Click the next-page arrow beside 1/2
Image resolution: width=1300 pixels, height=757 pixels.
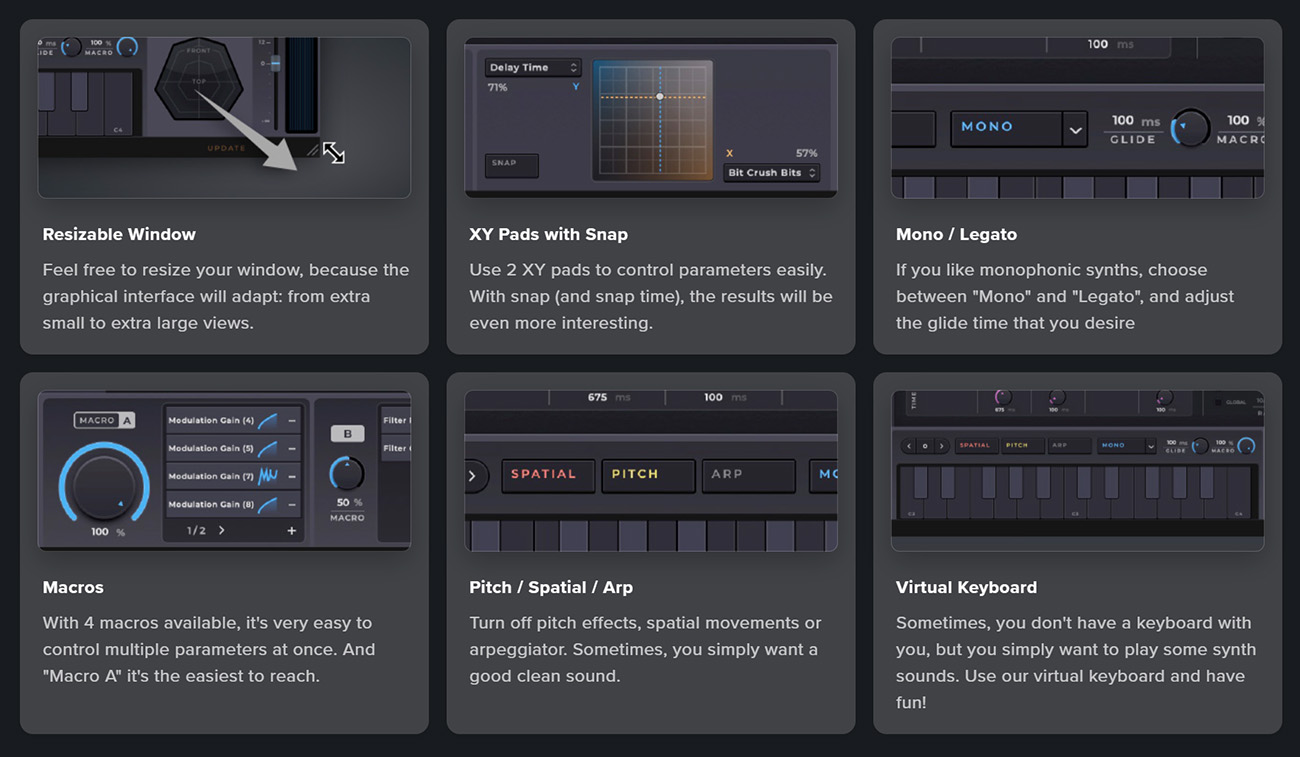point(222,531)
